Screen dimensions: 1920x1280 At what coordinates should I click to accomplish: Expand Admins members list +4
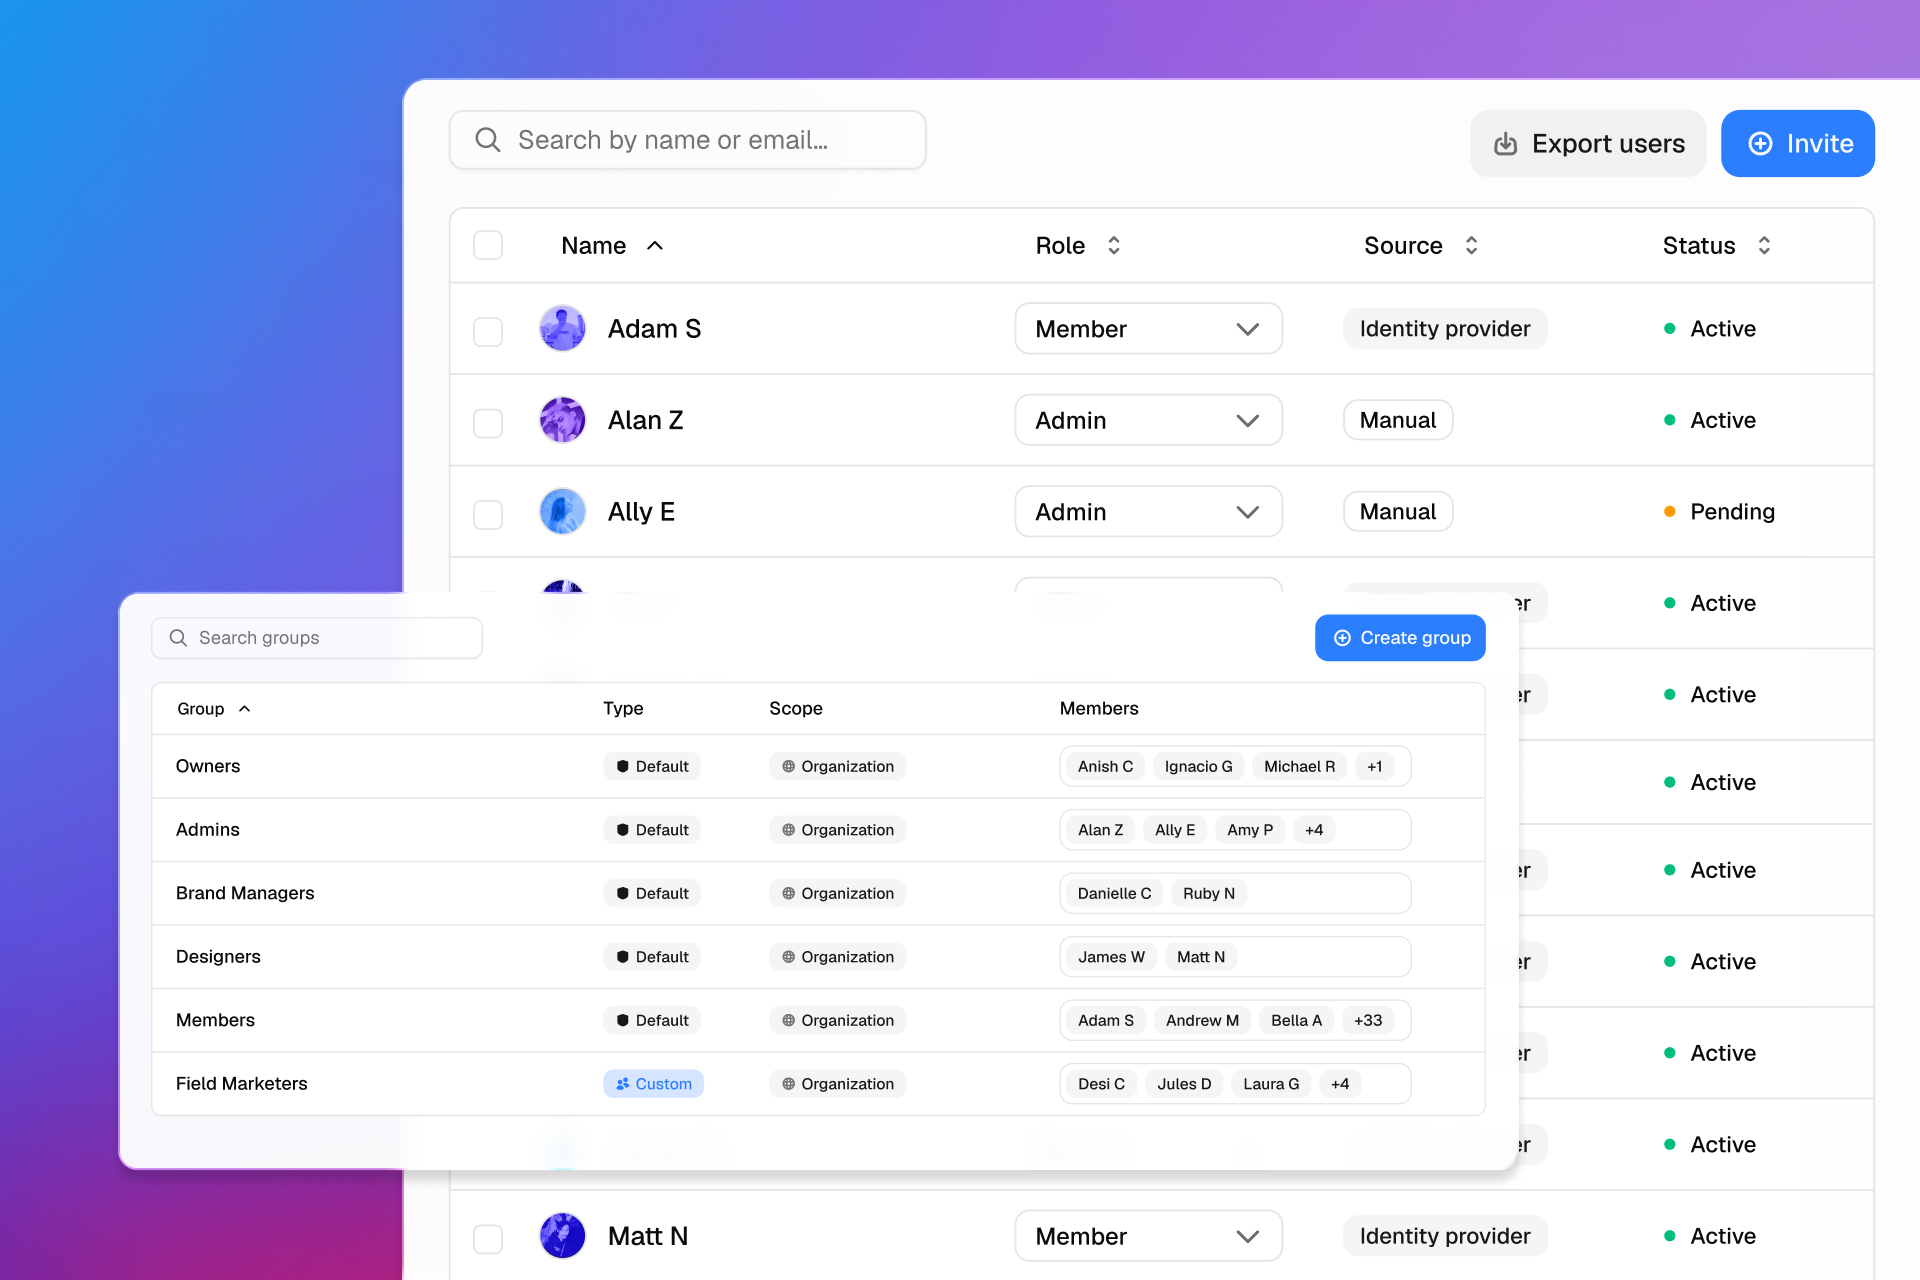1314,830
